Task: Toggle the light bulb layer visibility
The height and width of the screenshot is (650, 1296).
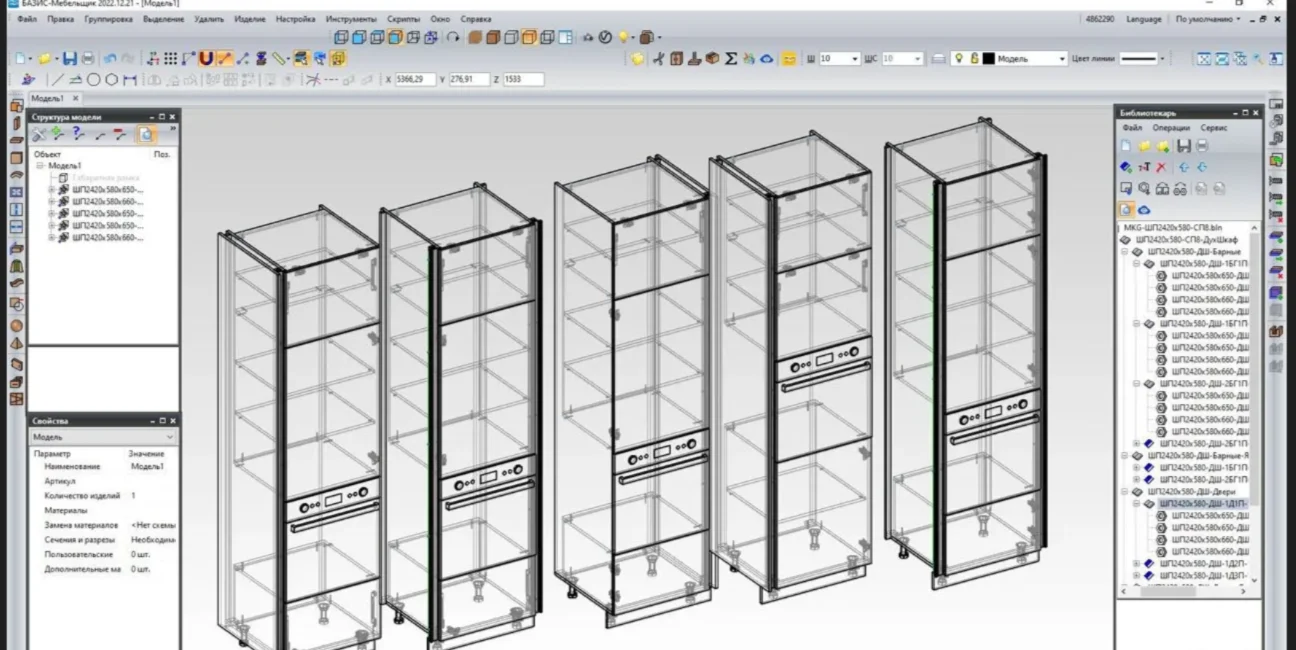Action: point(957,59)
